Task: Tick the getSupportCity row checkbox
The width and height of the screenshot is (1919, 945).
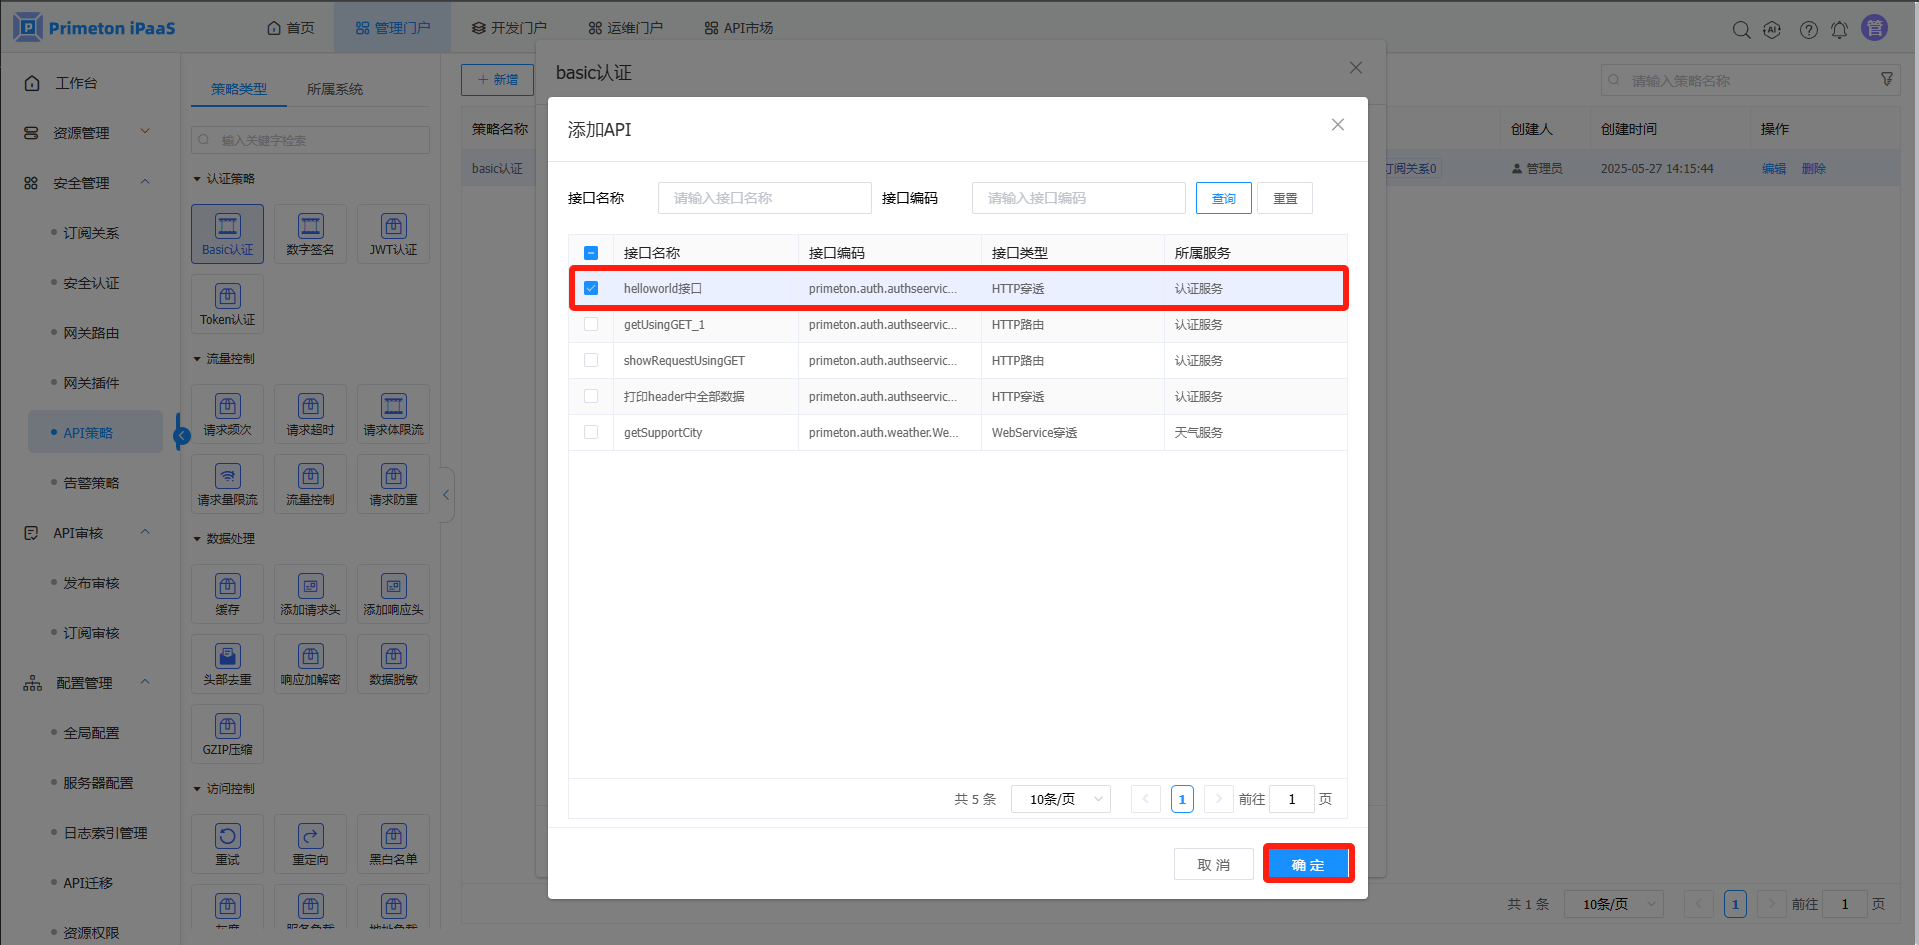Action: [591, 432]
